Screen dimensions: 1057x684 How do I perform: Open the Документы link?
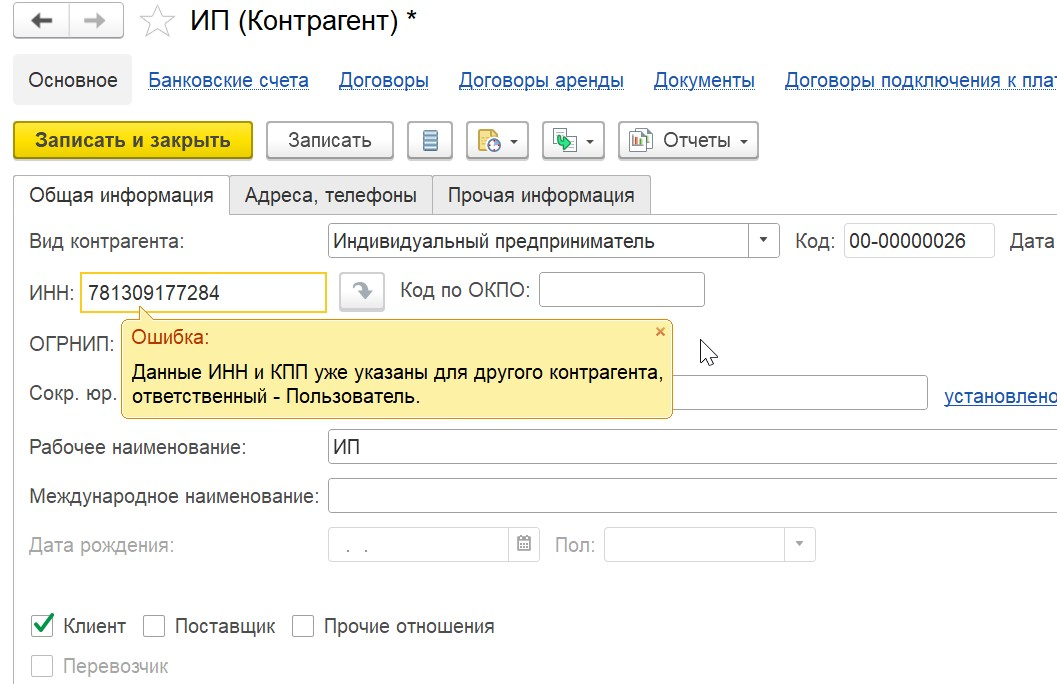[704, 80]
